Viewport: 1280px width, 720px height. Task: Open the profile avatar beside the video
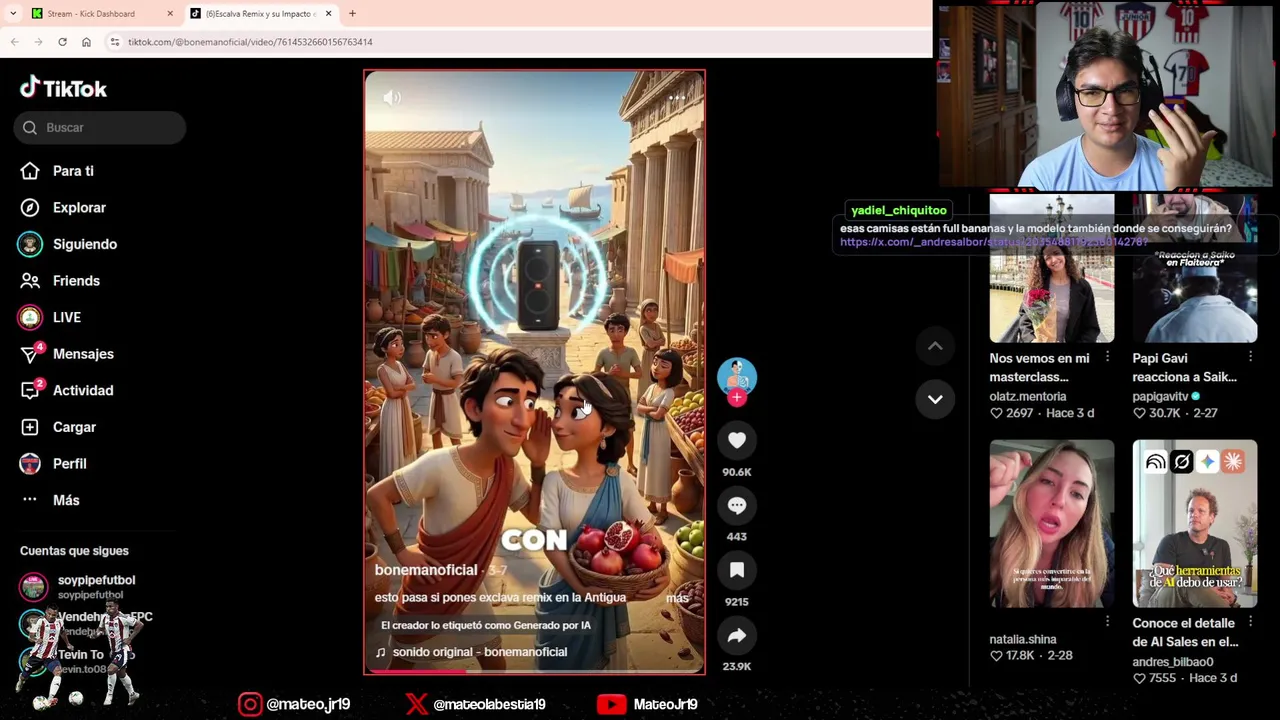pyautogui.click(x=737, y=377)
